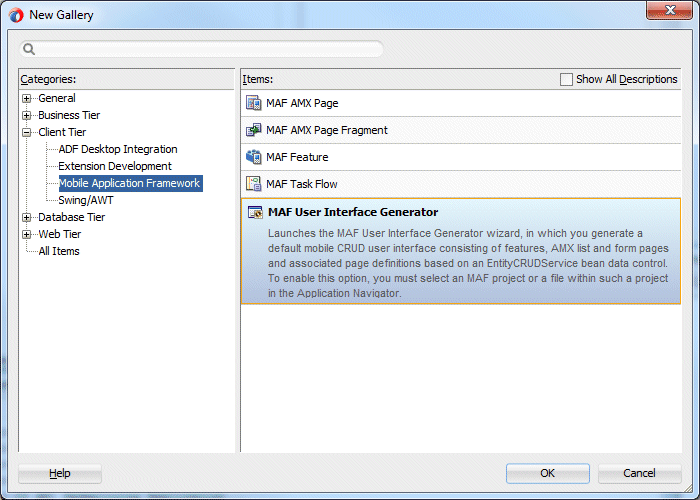
Task: Close the New Gallery window
Action: point(669,10)
